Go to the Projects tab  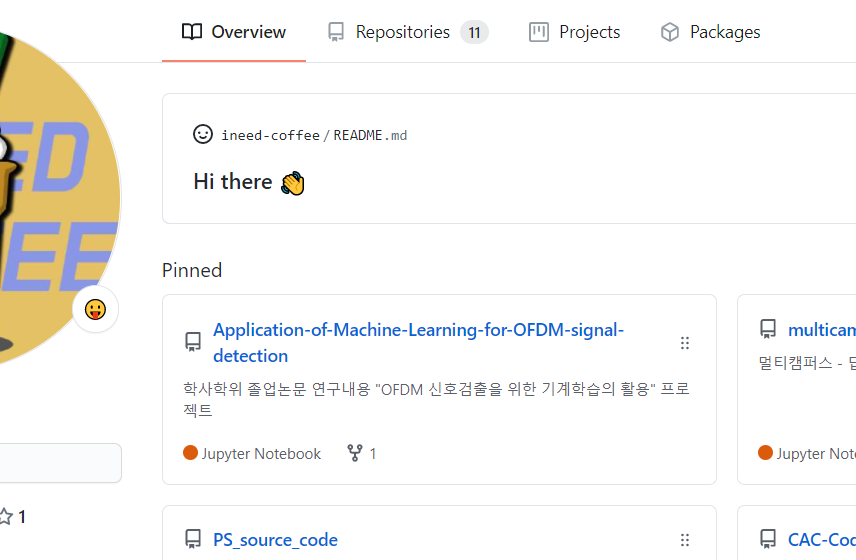(x=589, y=32)
